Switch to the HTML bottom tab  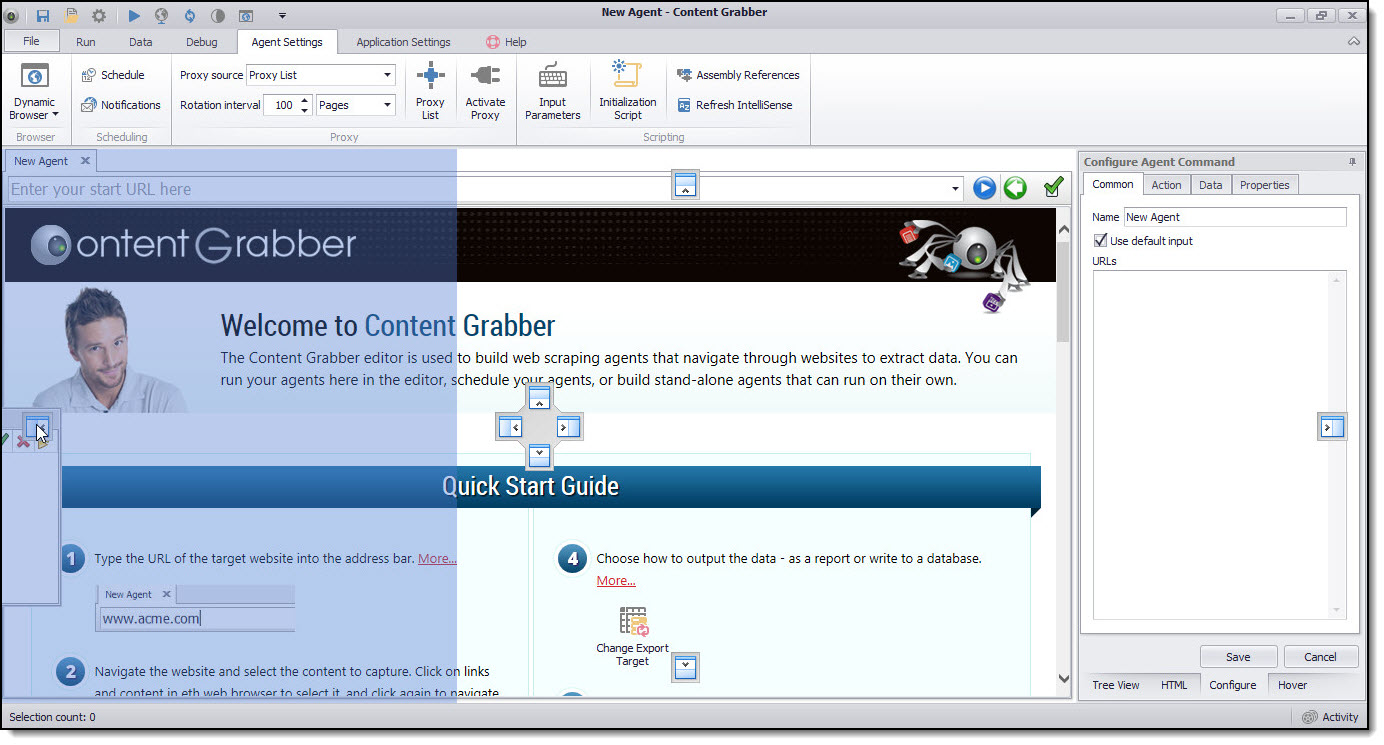1173,685
